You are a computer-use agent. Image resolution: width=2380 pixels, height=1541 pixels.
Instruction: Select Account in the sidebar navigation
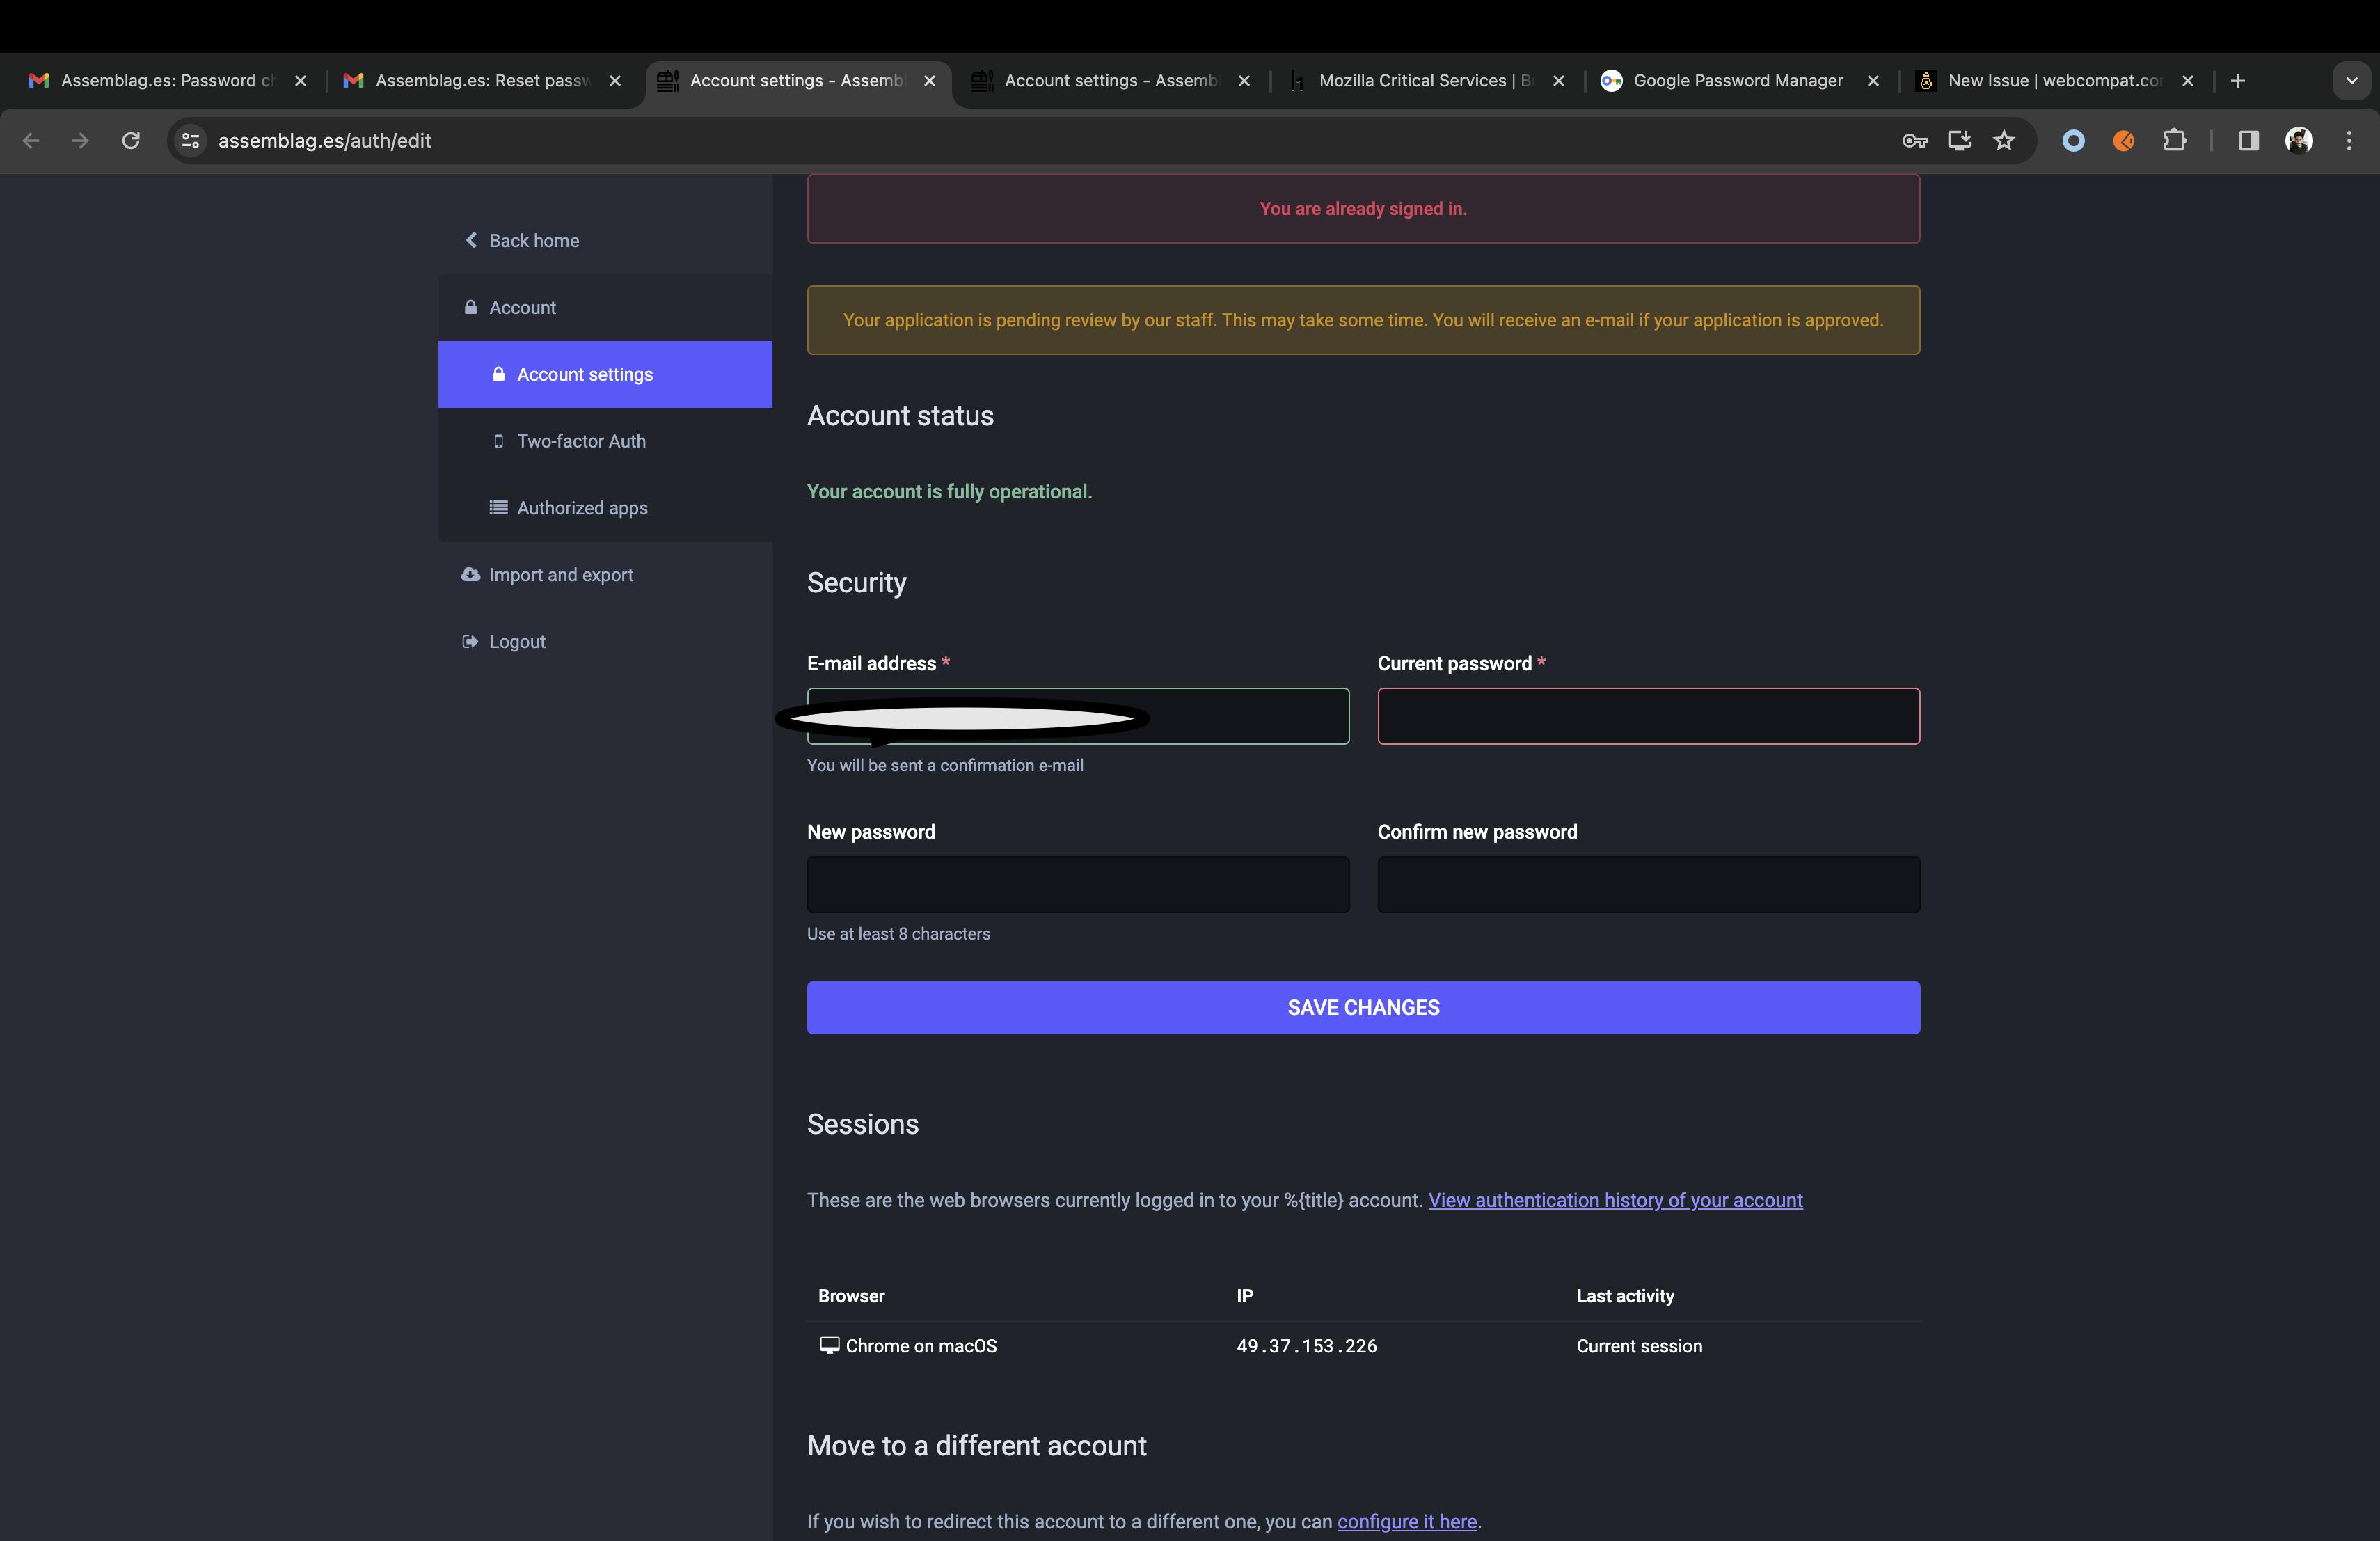tap(521, 307)
